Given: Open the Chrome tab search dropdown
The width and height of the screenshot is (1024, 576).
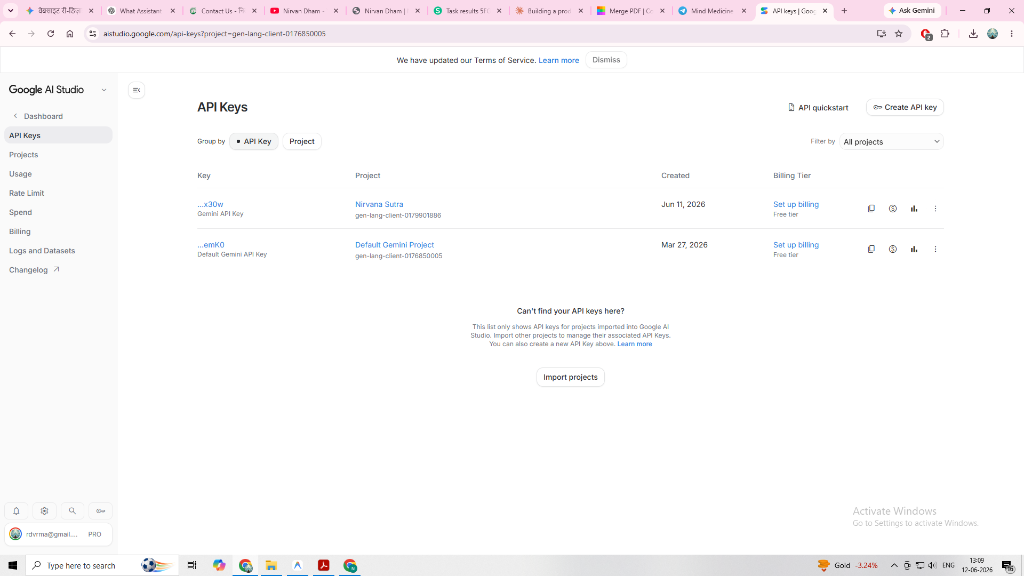Looking at the screenshot, I should pos(10,10).
